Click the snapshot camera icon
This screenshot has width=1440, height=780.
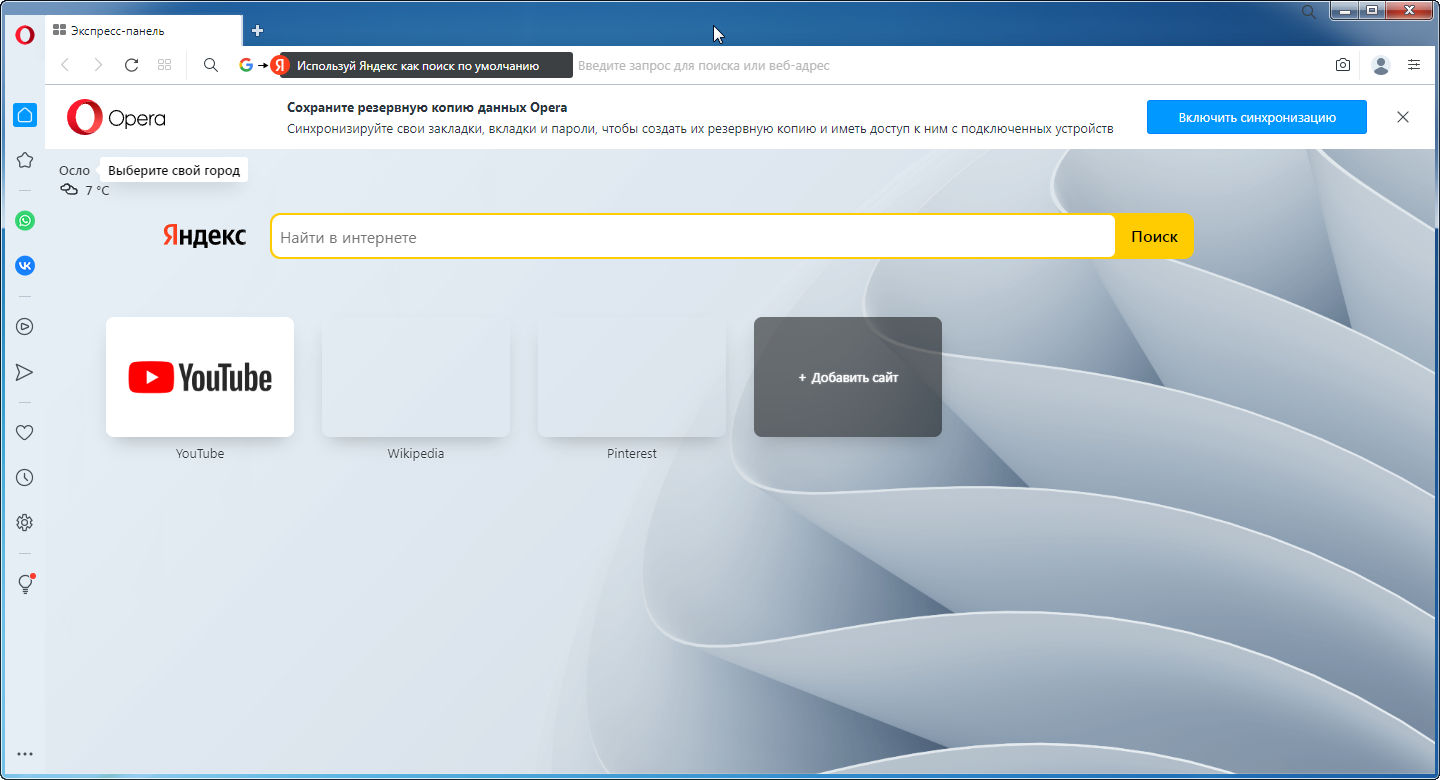click(x=1342, y=65)
